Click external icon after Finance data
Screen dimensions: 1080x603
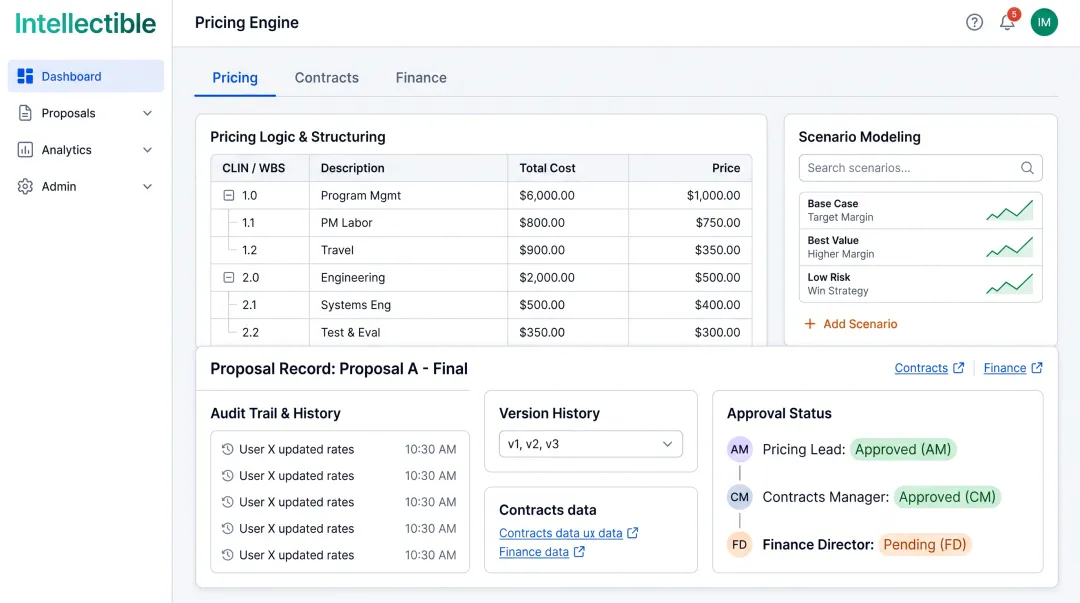579,551
